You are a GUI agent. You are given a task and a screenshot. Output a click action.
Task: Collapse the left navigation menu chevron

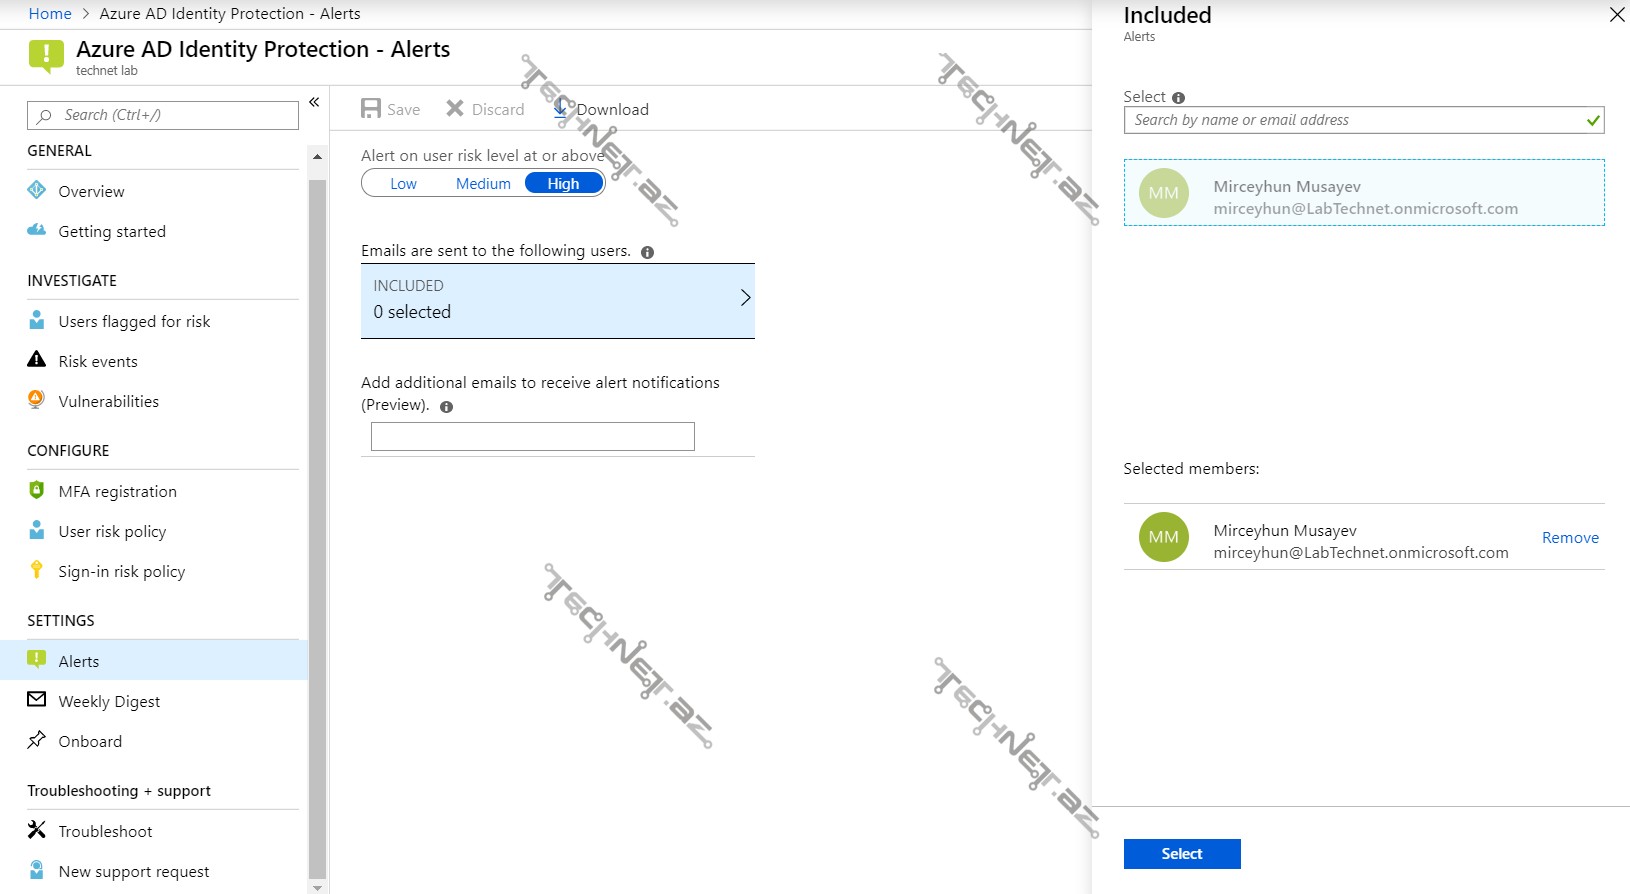click(314, 102)
